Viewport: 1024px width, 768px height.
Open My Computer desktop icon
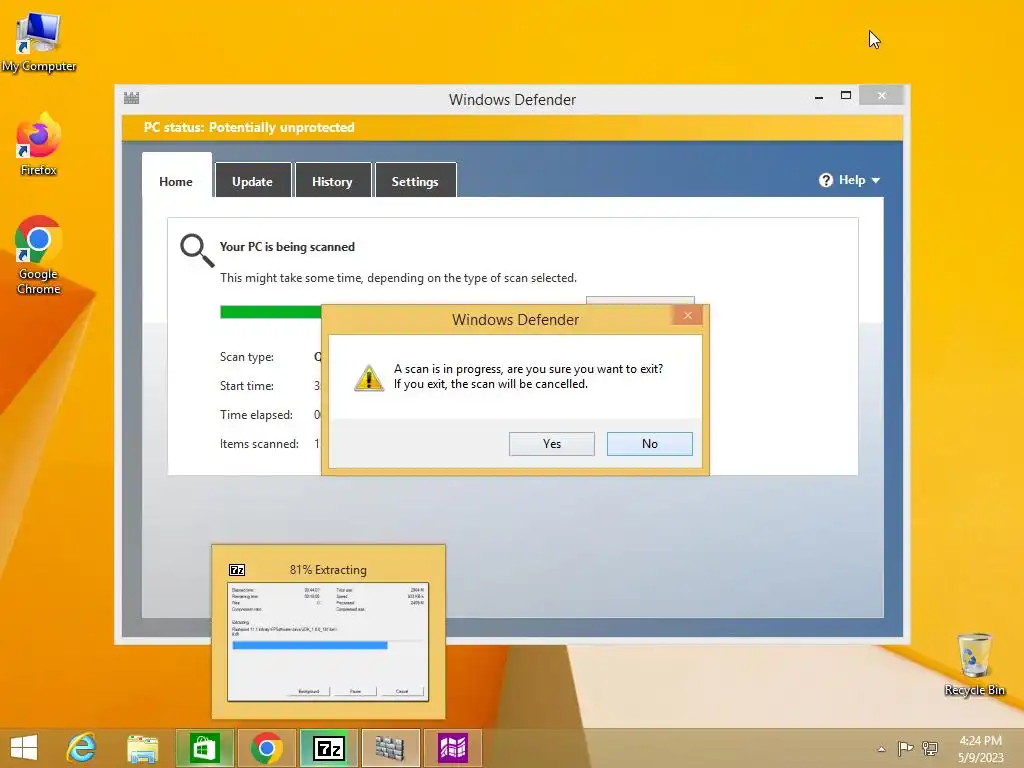[39, 42]
